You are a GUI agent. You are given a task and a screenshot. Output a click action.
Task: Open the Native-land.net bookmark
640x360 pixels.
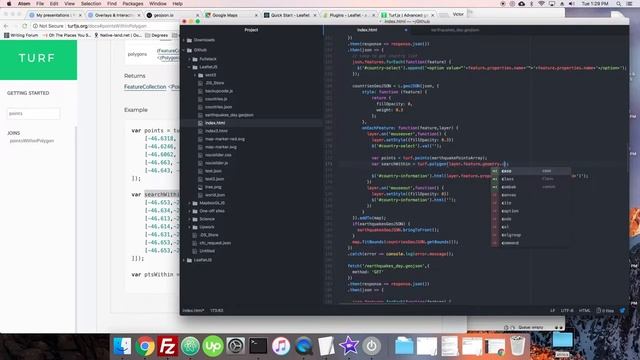coord(118,35)
